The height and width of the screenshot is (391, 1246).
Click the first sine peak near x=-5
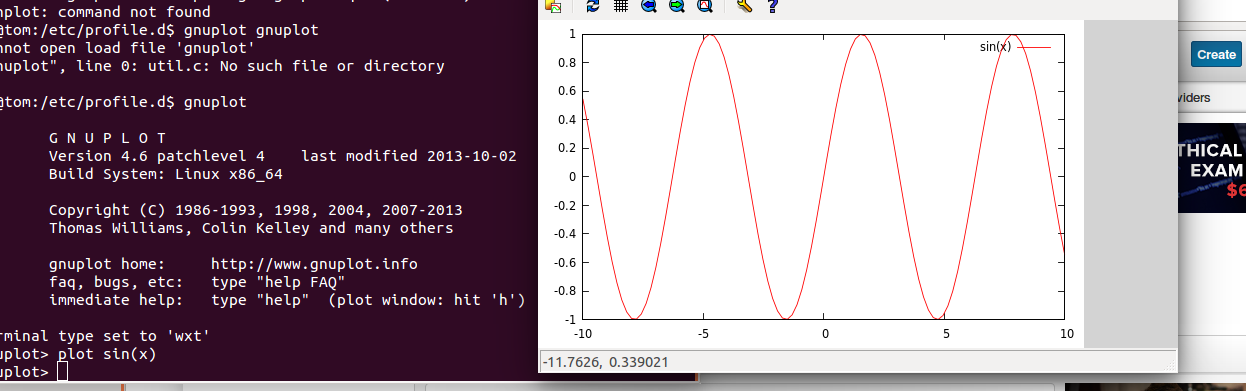click(708, 35)
